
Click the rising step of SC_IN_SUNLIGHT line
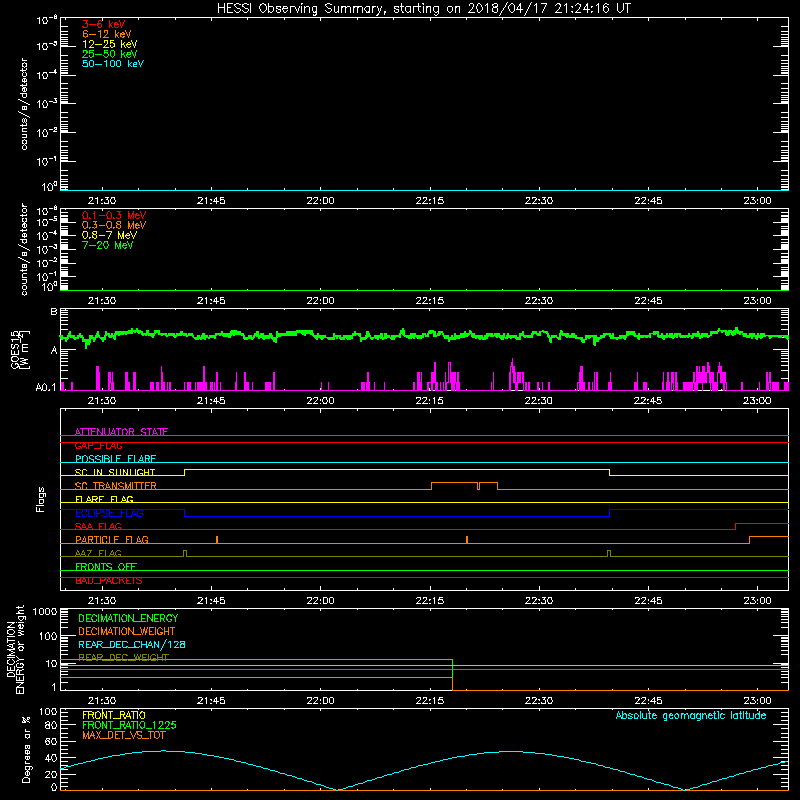[185, 472]
